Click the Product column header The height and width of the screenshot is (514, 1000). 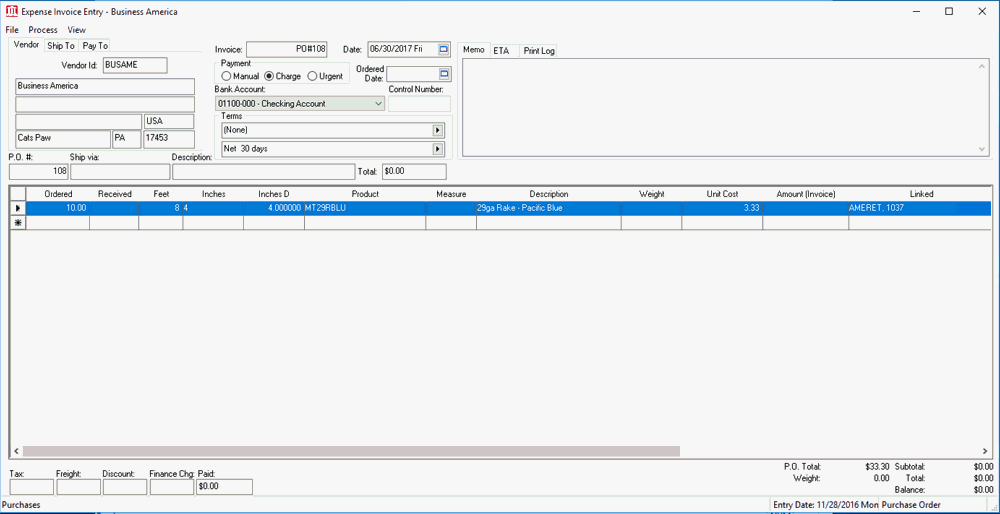(365, 194)
